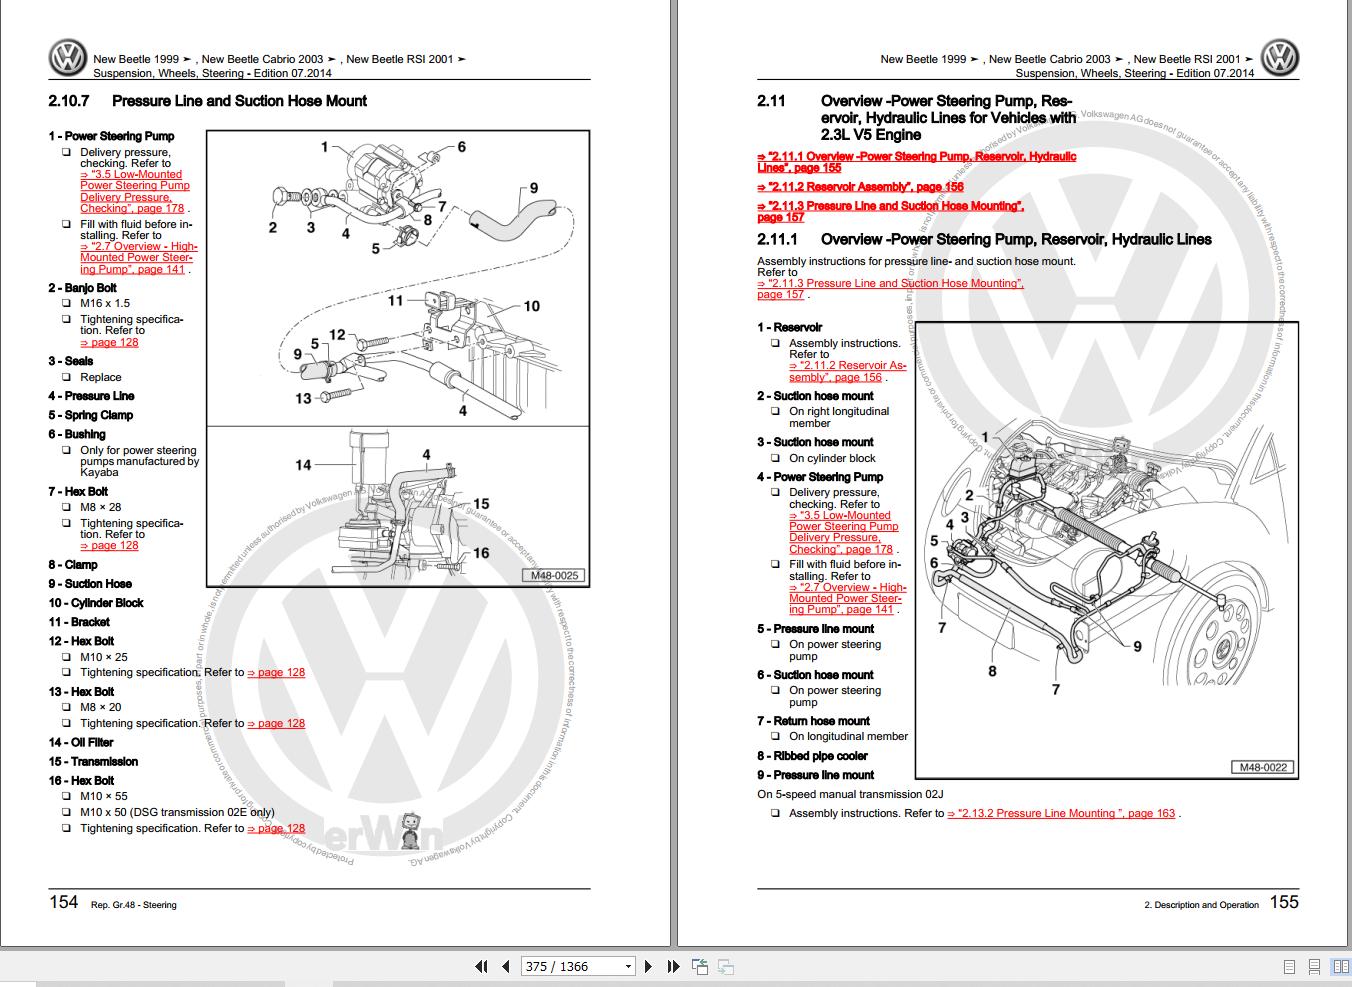Click 'M10 x 50 (DSG transmission 02E only)' text
The image size is (1352, 987).
coord(177,812)
